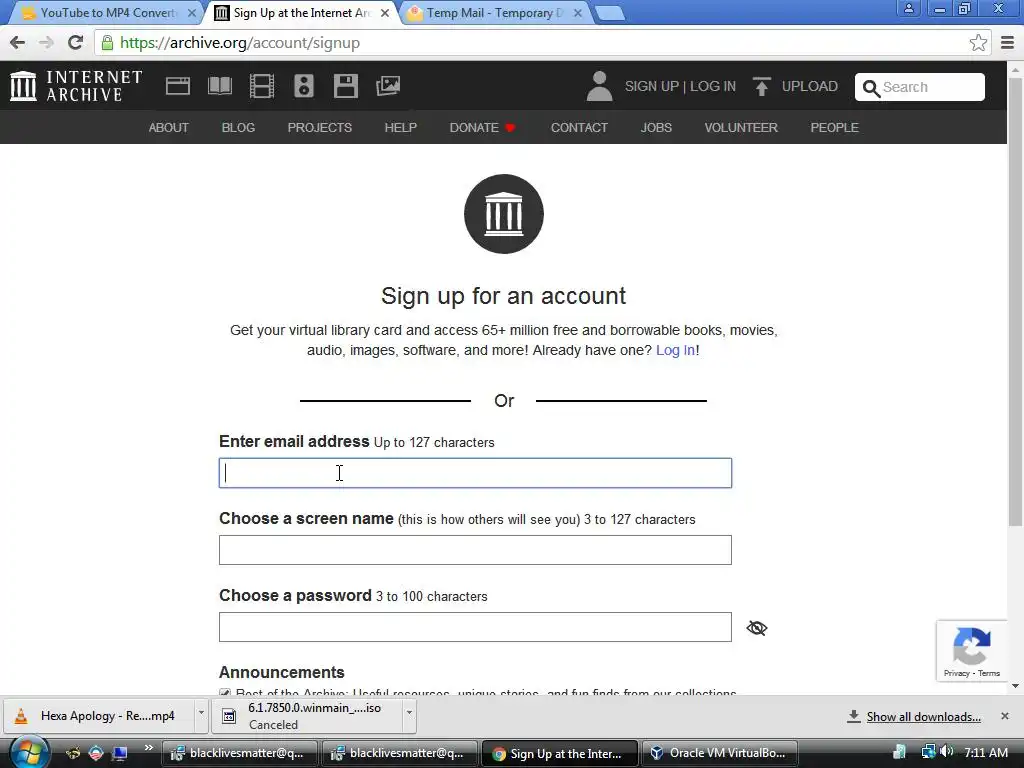The width and height of the screenshot is (1024, 768).
Task: Open Oracle VM VirtualBox taskbar button
Action: 721,753
